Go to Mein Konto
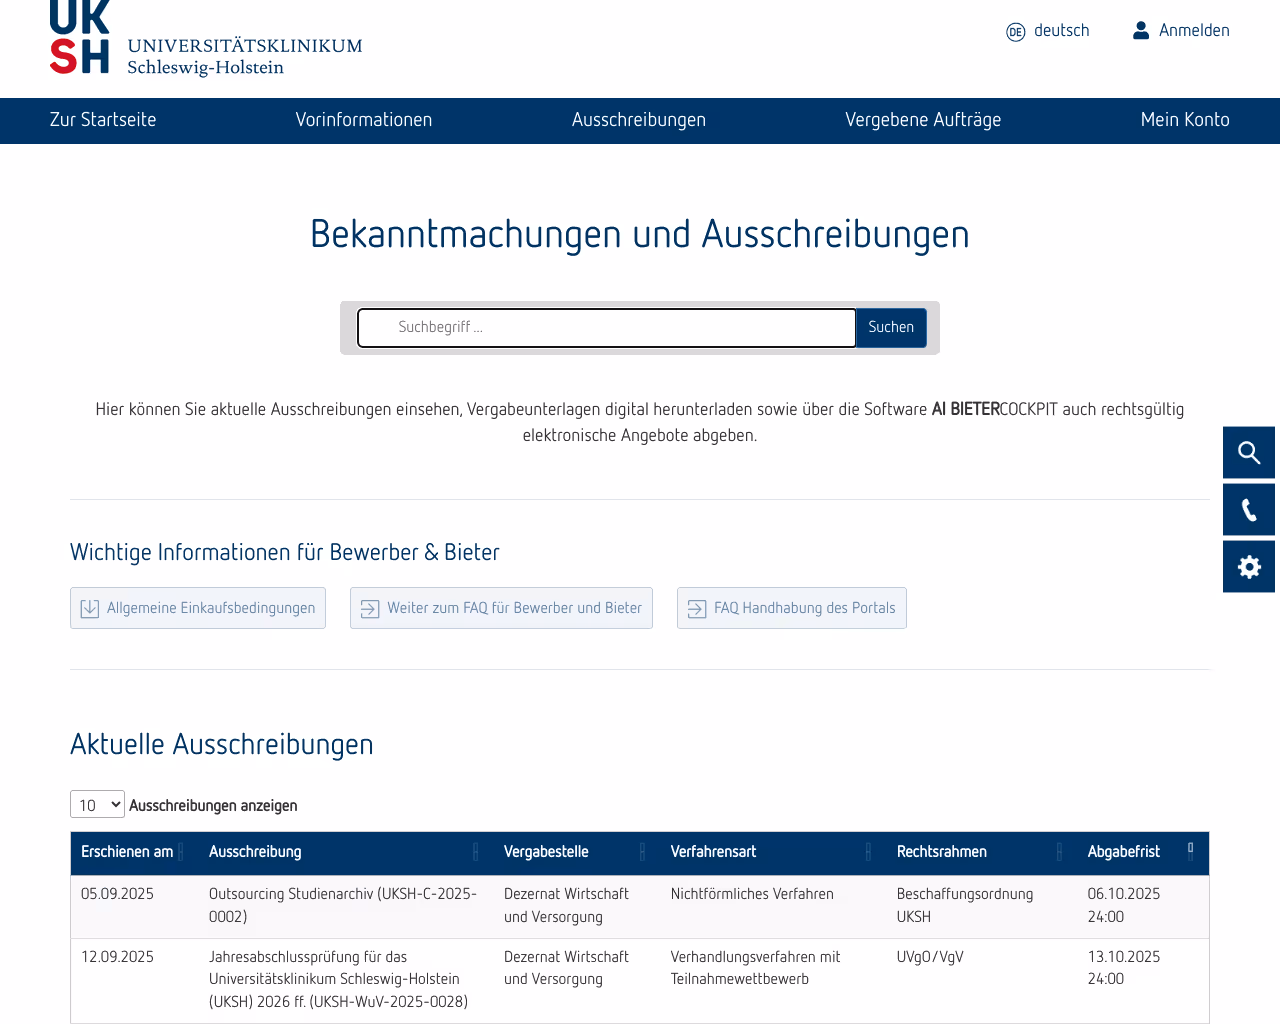Image resolution: width=1280 pixels, height=1024 pixels. 1185,119
